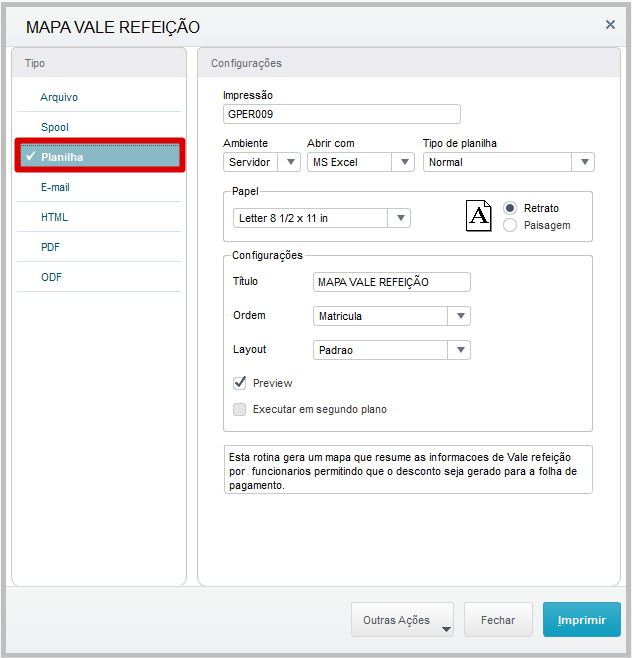Open the Abrir com MS Excel dropdown

coord(360,162)
